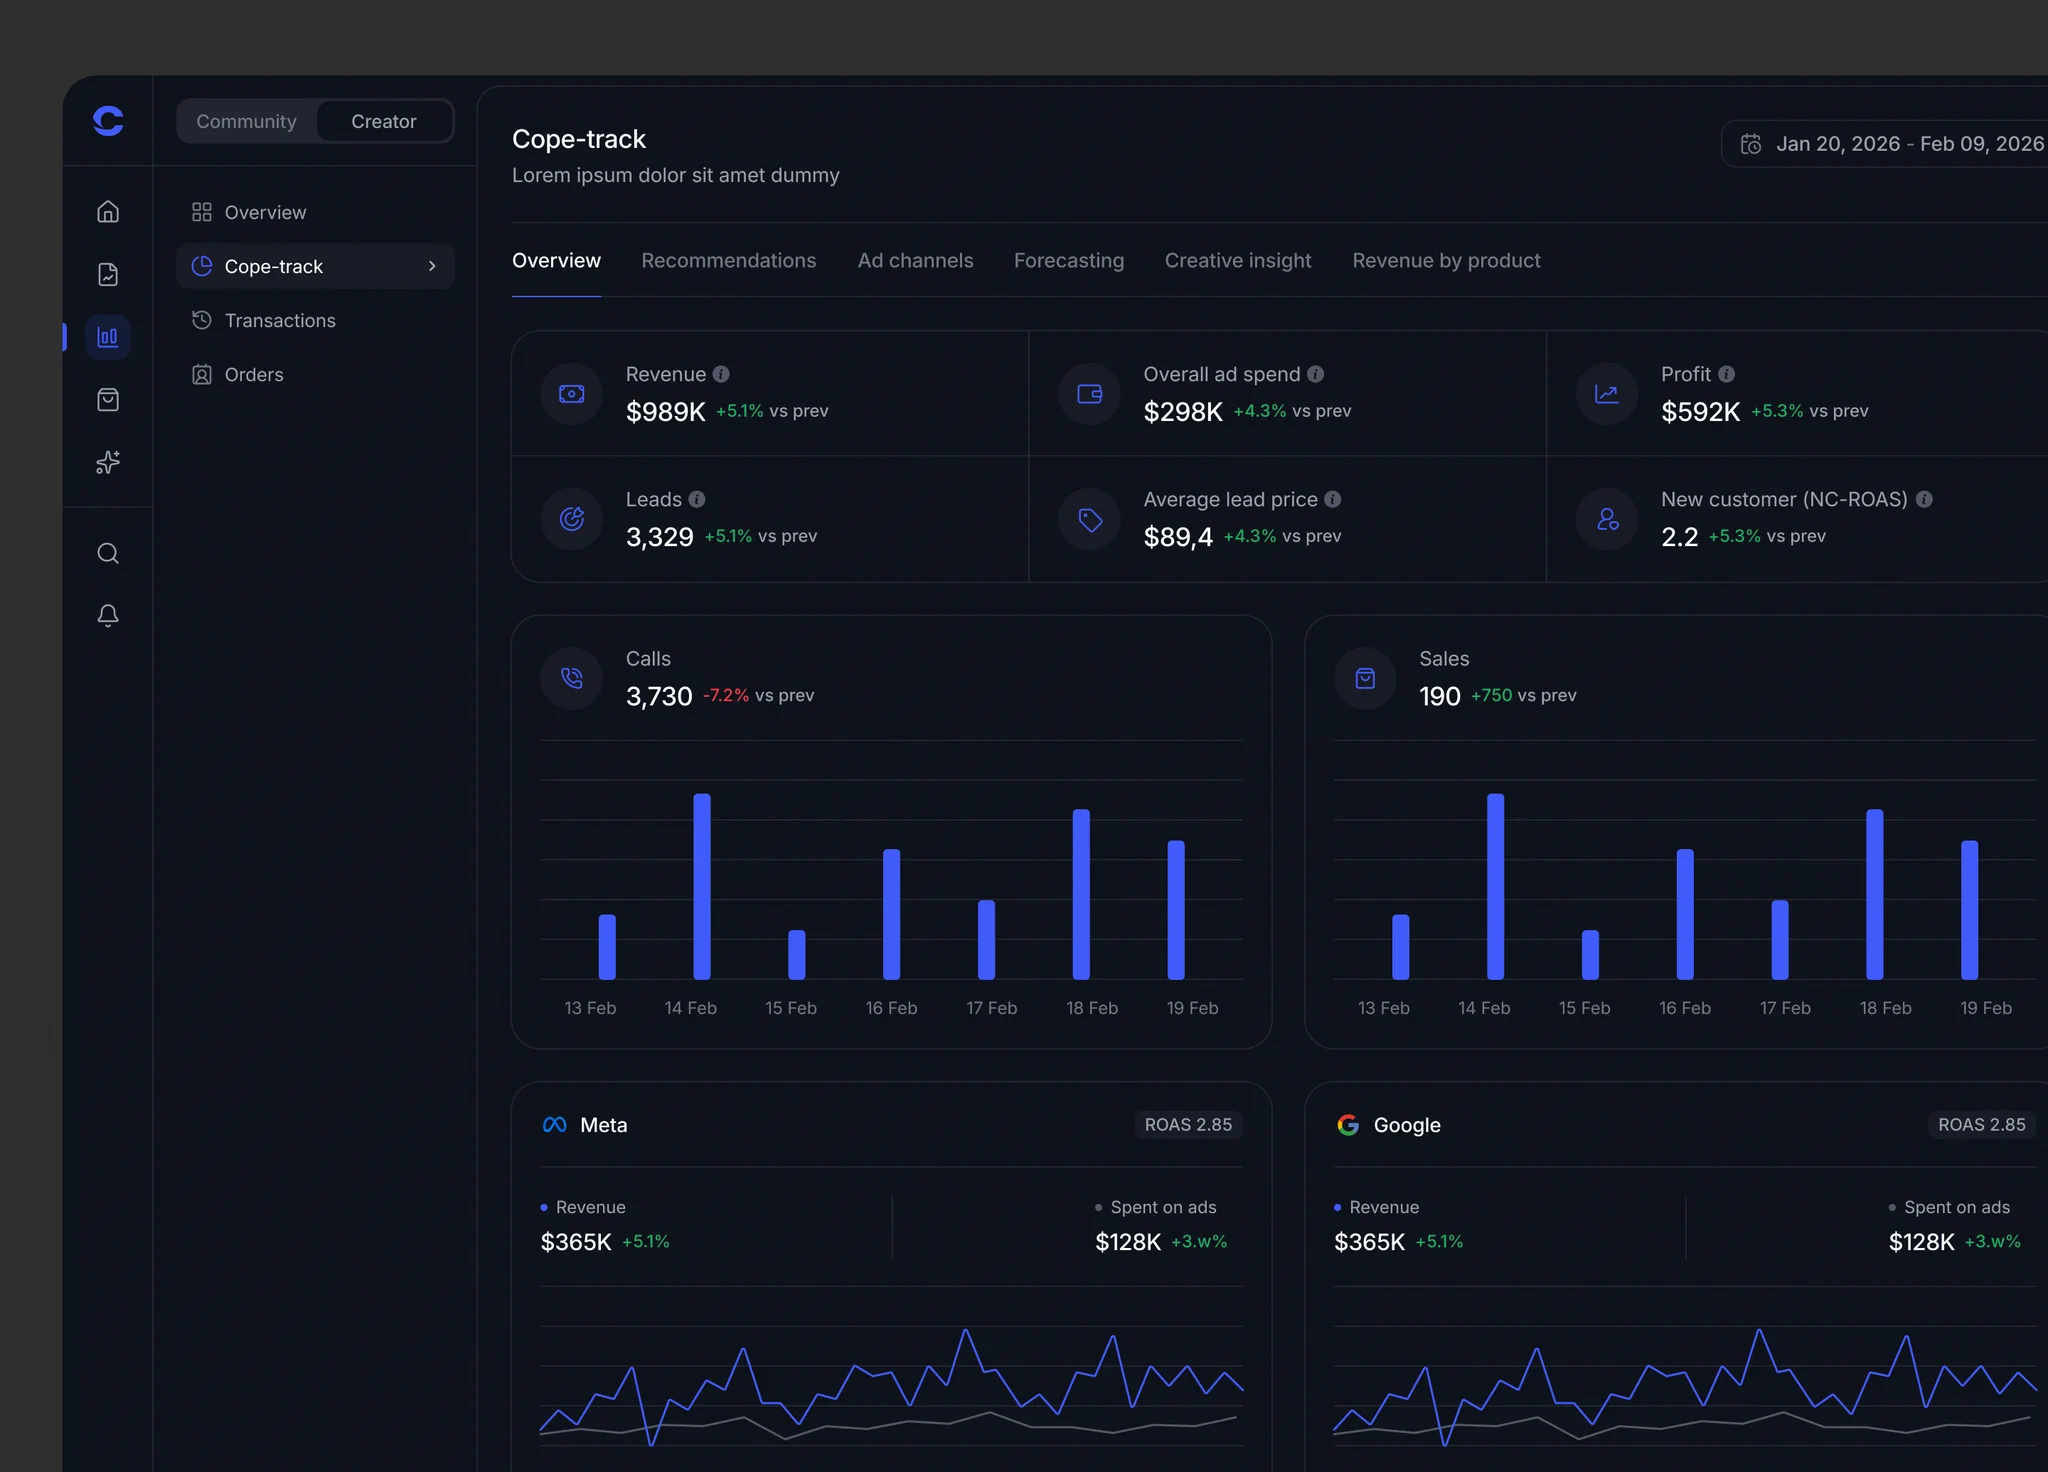Open the Forecasting tab

coord(1069,261)
